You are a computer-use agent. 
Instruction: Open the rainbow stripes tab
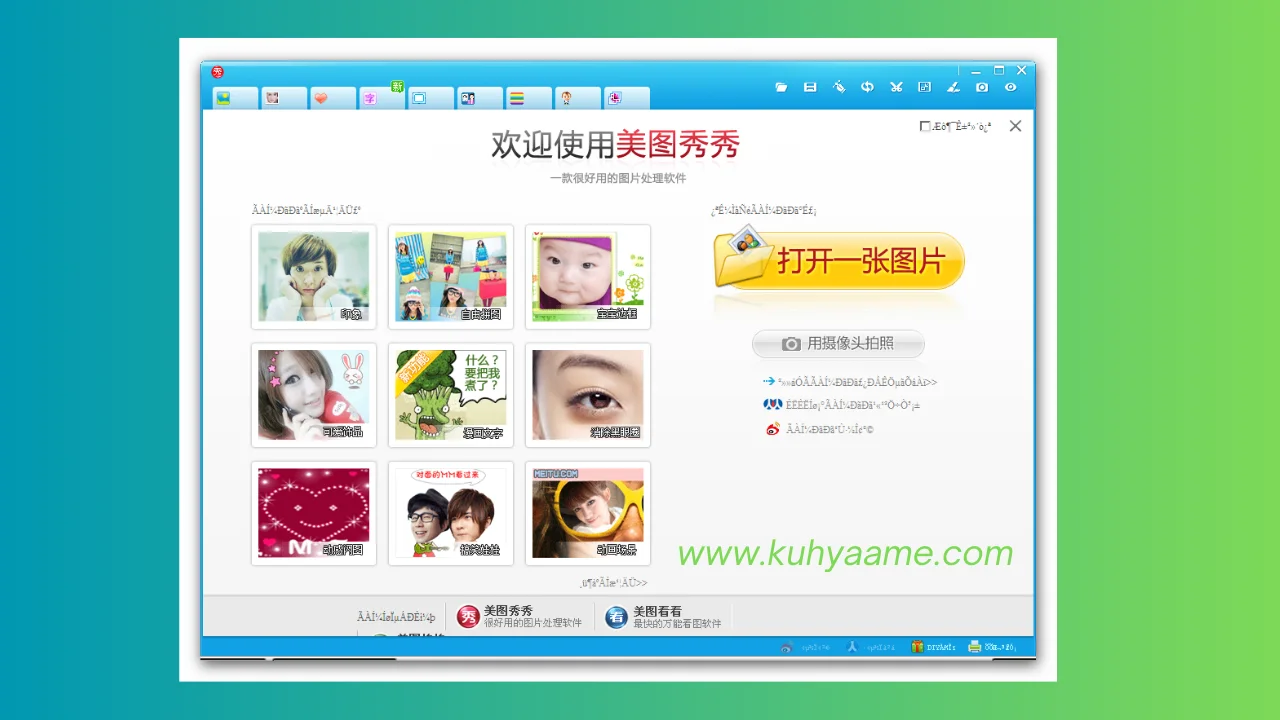[x=529, y=98]
